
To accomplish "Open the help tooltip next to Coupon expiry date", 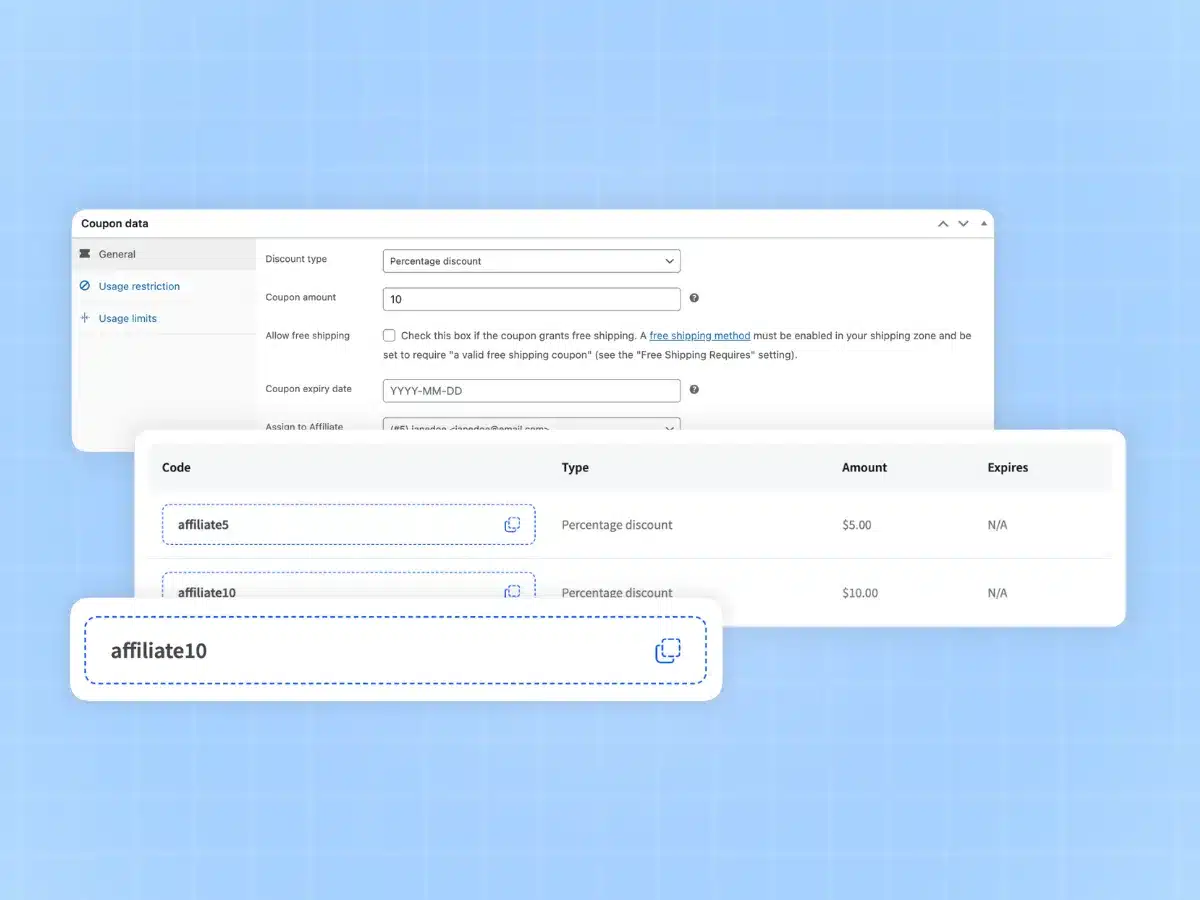I will pyautogui.click(x=693, y=389).
